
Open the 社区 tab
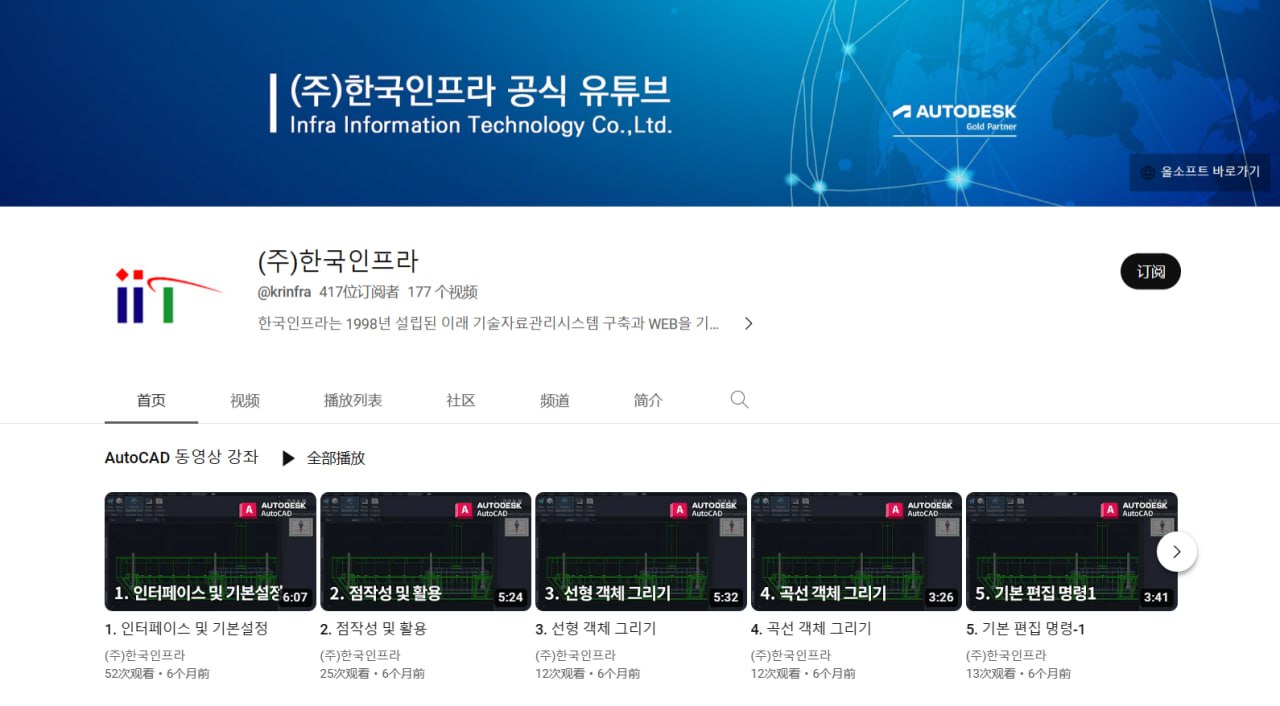pyautogui.click(x=461, y=400)
